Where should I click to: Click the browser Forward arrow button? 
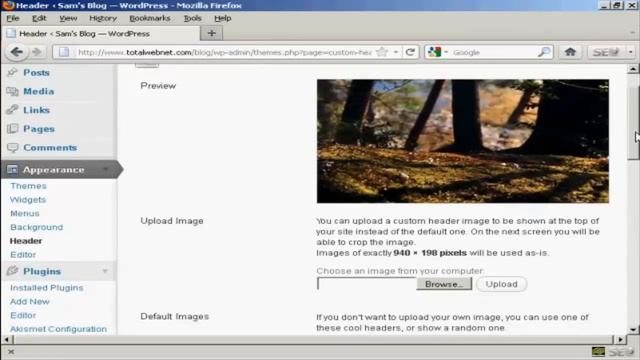tap(37, 52)
